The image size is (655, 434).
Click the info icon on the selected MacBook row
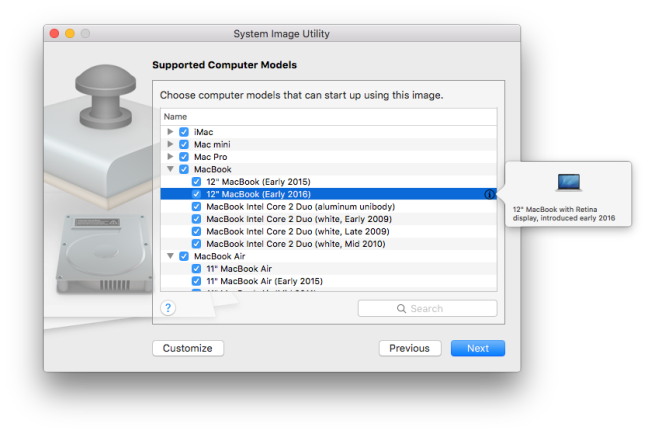489,194
